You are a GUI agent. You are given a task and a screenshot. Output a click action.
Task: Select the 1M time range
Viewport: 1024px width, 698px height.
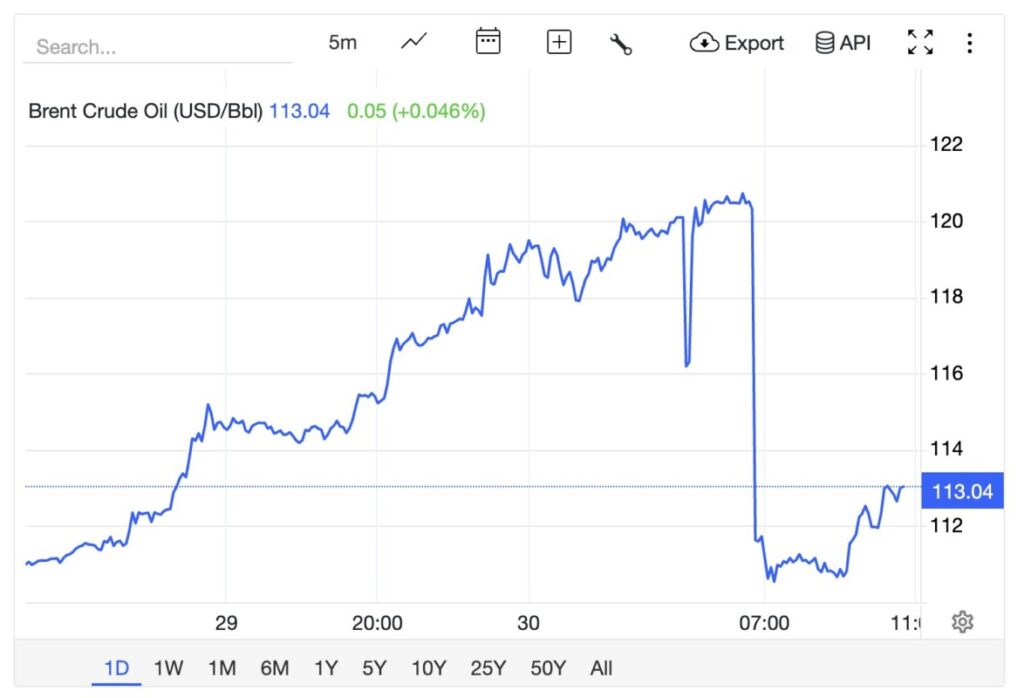pyautogui.click(x=222, y=668)
